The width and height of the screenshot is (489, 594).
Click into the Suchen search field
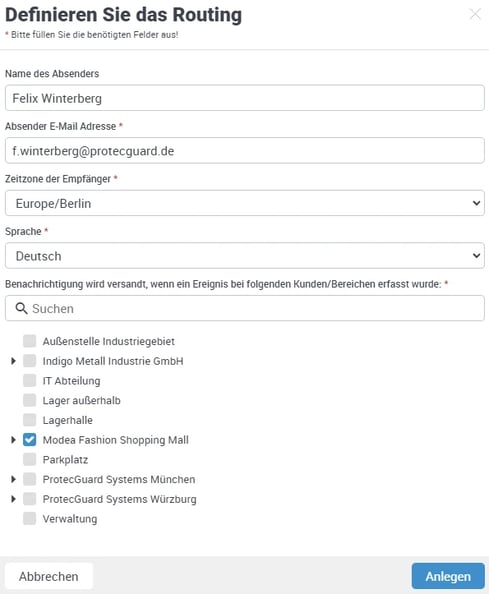click(245, 308)
